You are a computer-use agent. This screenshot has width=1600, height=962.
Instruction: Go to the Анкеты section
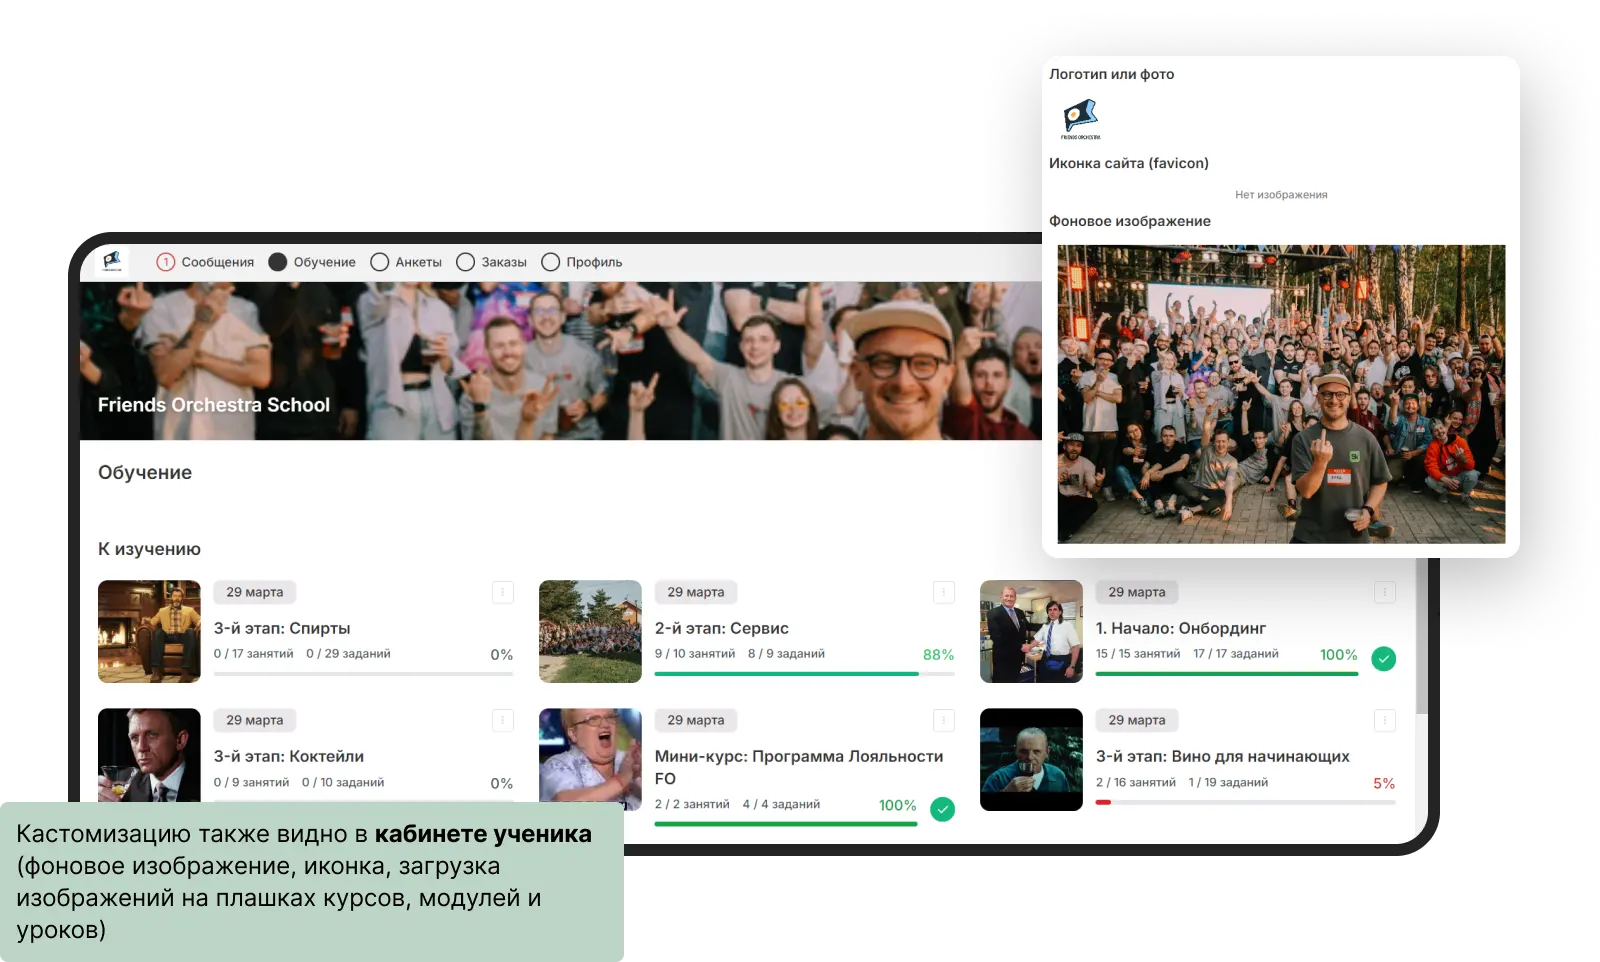(x=406, y=262)
